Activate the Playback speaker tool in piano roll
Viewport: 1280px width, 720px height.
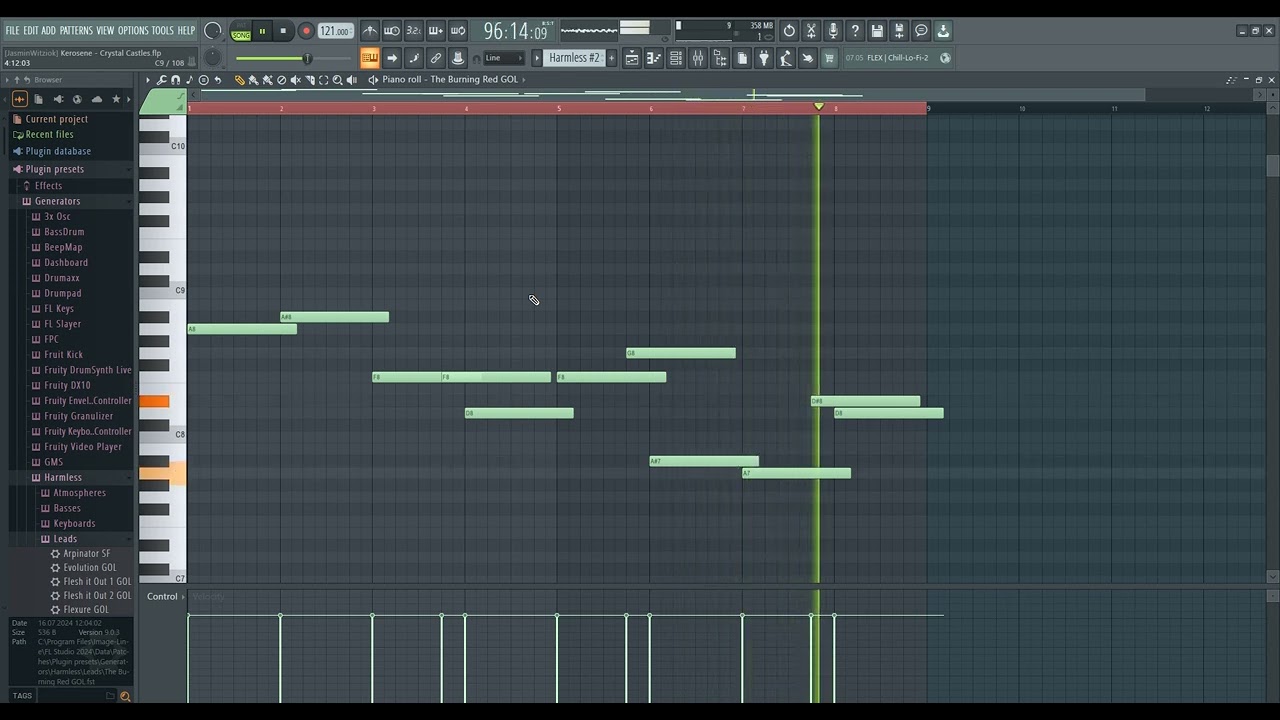(352, 80)
